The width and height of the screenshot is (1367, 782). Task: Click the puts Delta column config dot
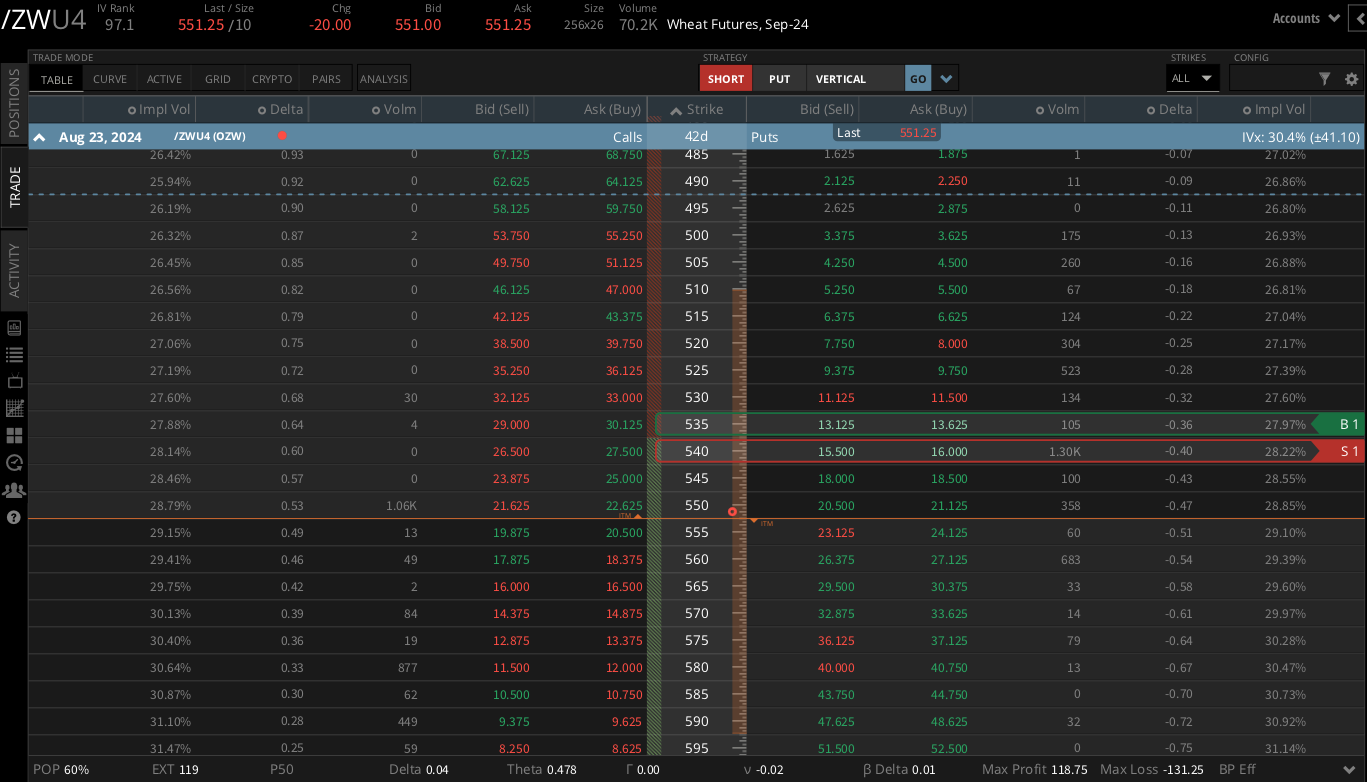point(1150,110)
